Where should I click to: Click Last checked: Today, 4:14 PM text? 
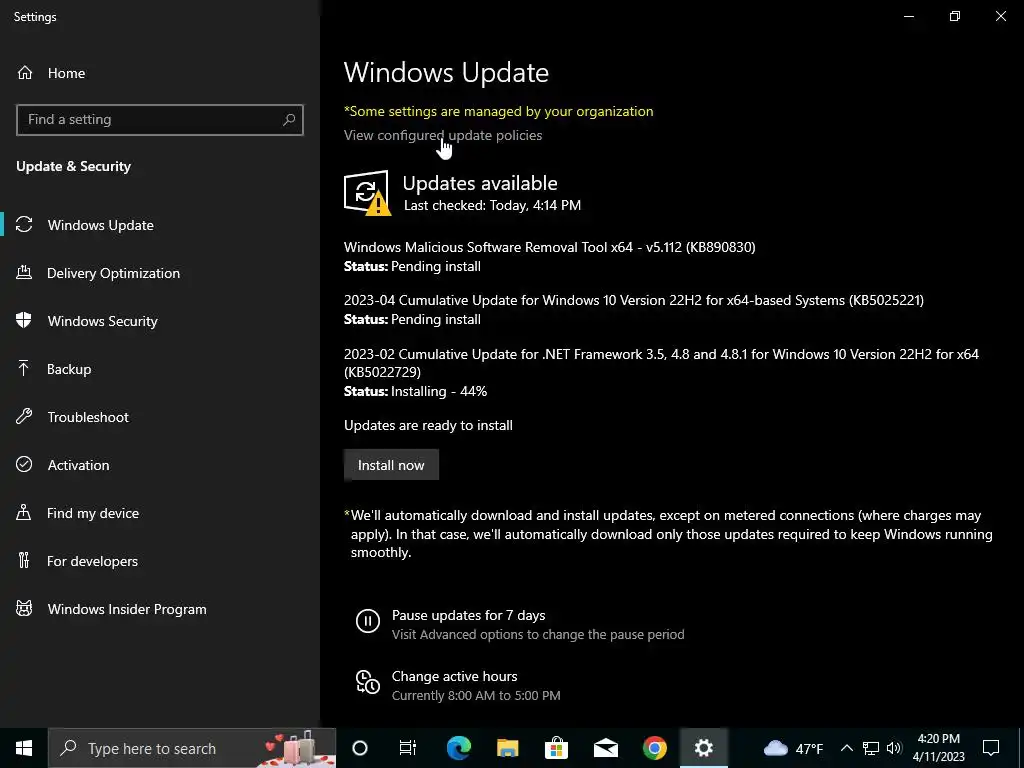(x=492, y=205)
